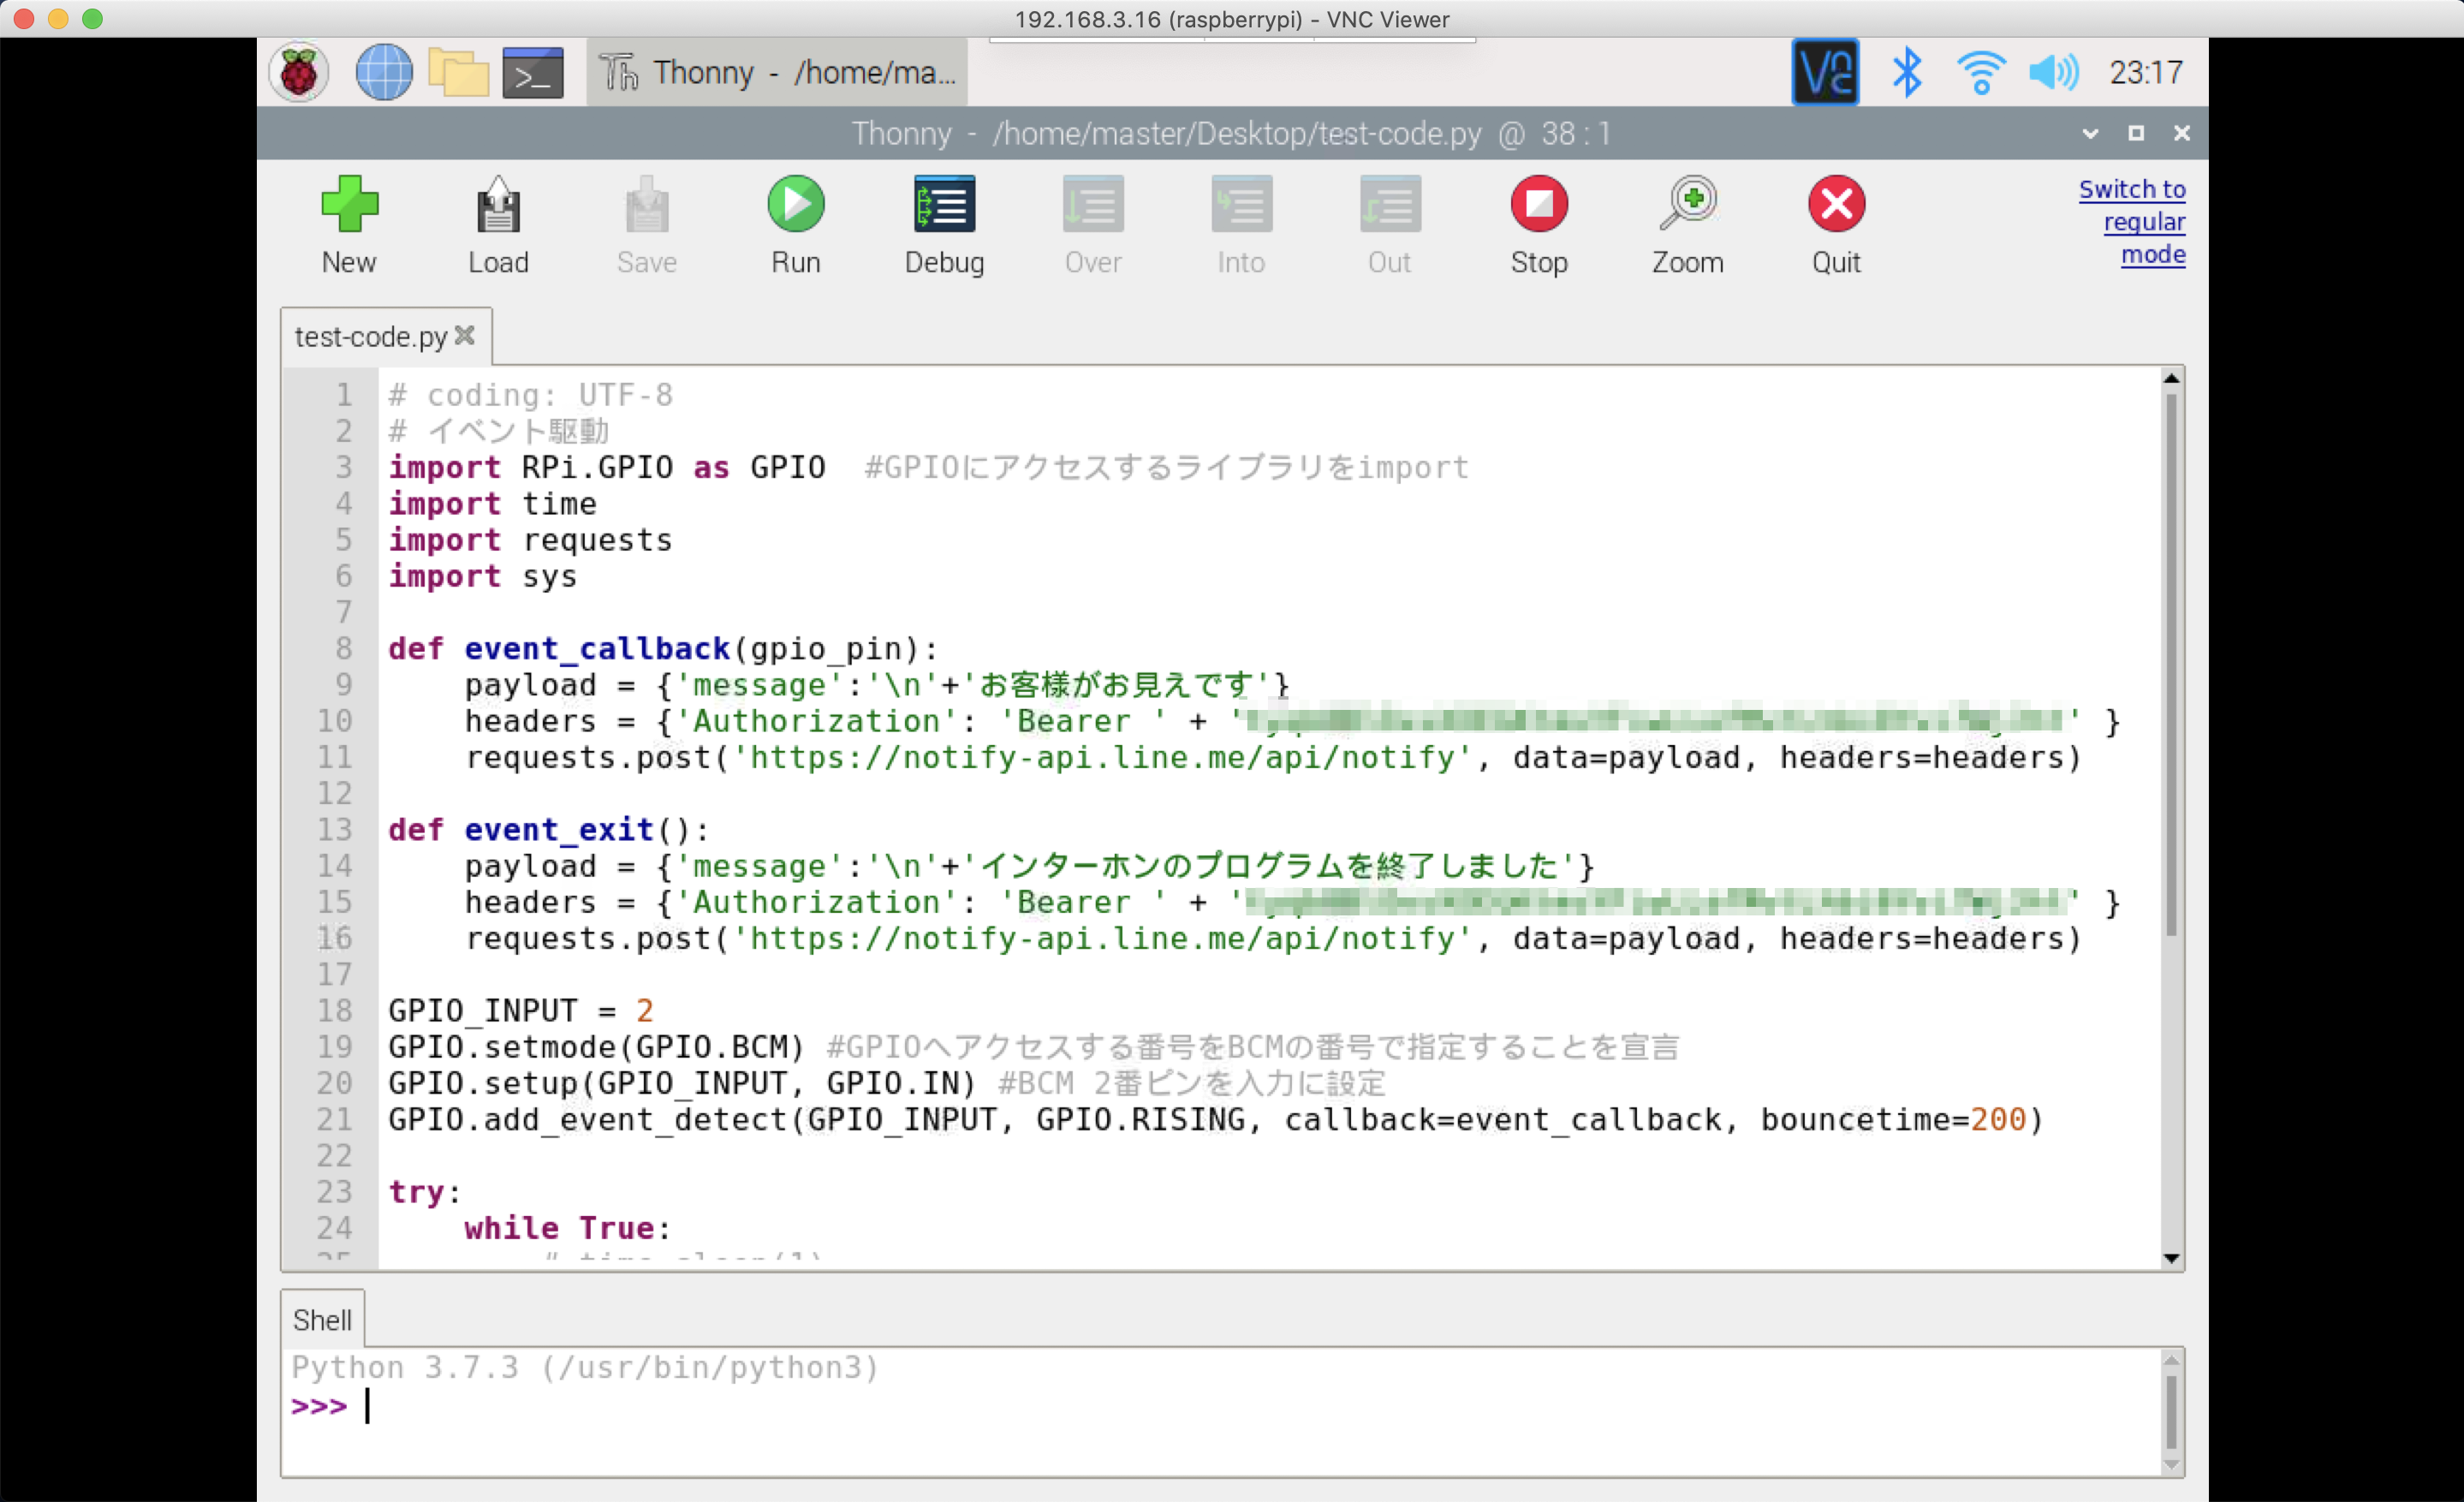Click the Bluetooth tray icon
Viewport: 2464px width, 1502px height.
point(1907,73)
